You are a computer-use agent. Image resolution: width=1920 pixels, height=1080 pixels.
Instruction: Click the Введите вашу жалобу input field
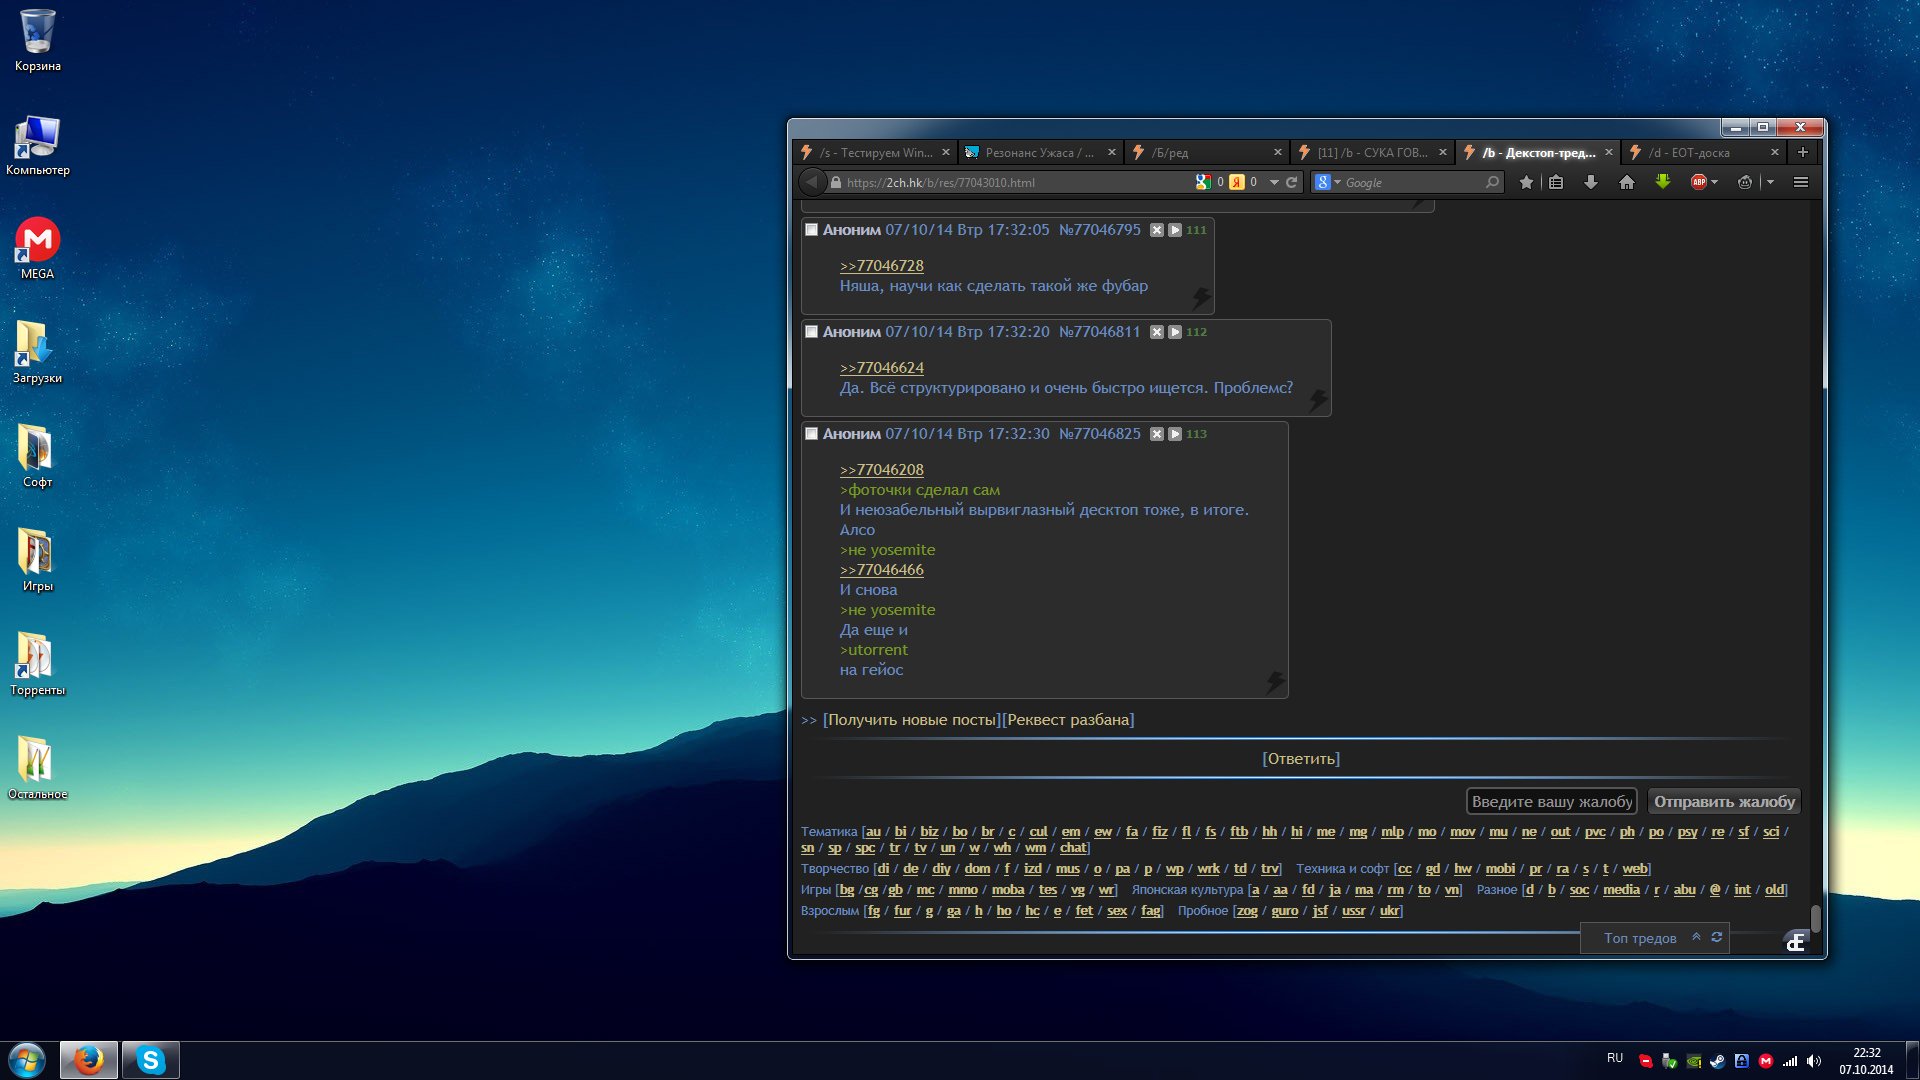coord(1551,802)
